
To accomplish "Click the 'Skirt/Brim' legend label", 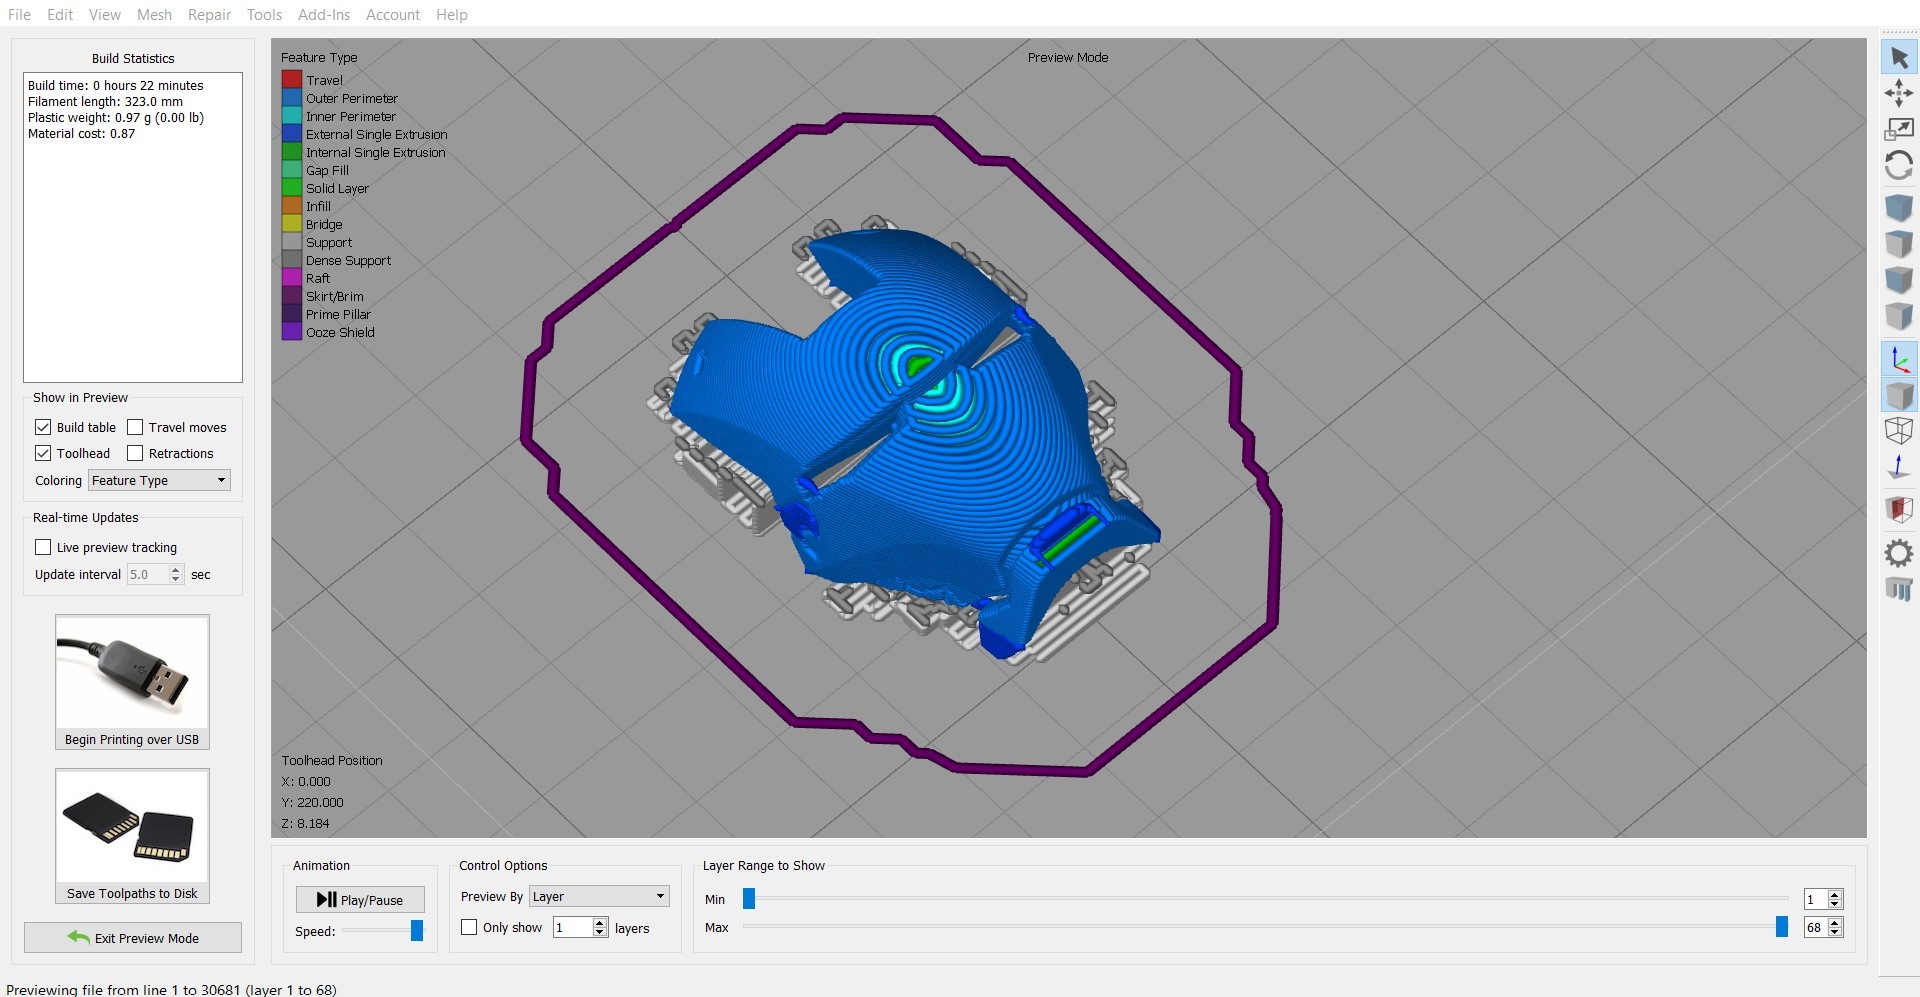I will pos(335,296).
